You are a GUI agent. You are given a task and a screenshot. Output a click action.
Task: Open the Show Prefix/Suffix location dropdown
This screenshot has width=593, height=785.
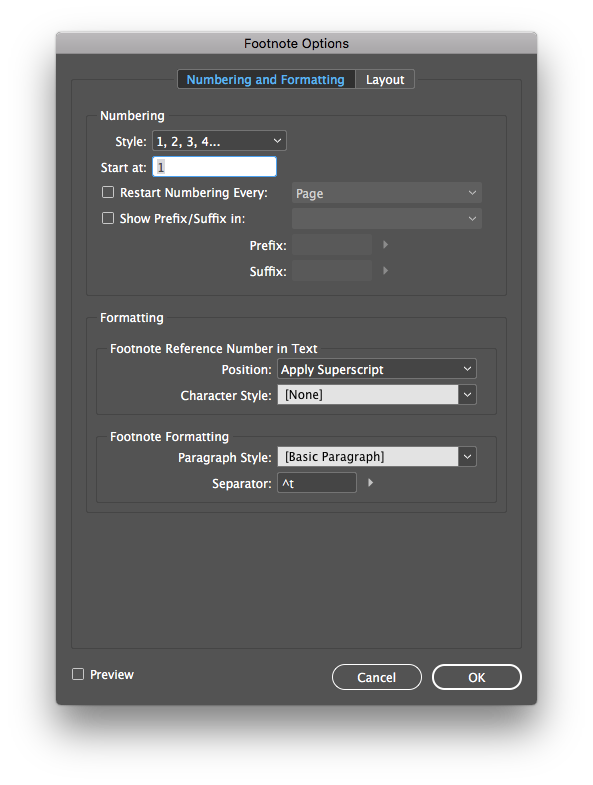click(387, 219)
